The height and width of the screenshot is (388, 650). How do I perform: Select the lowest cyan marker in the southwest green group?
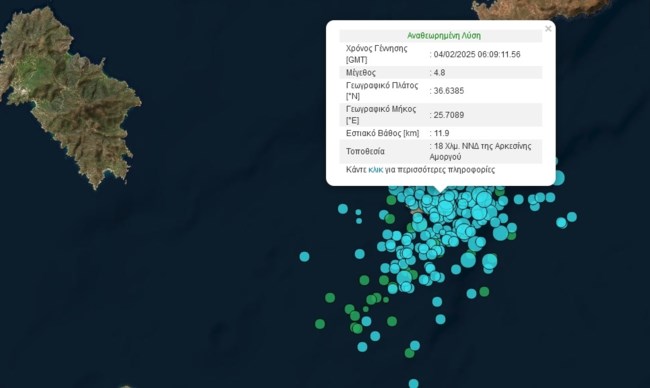pyautogui.click(x=362, y=347)
